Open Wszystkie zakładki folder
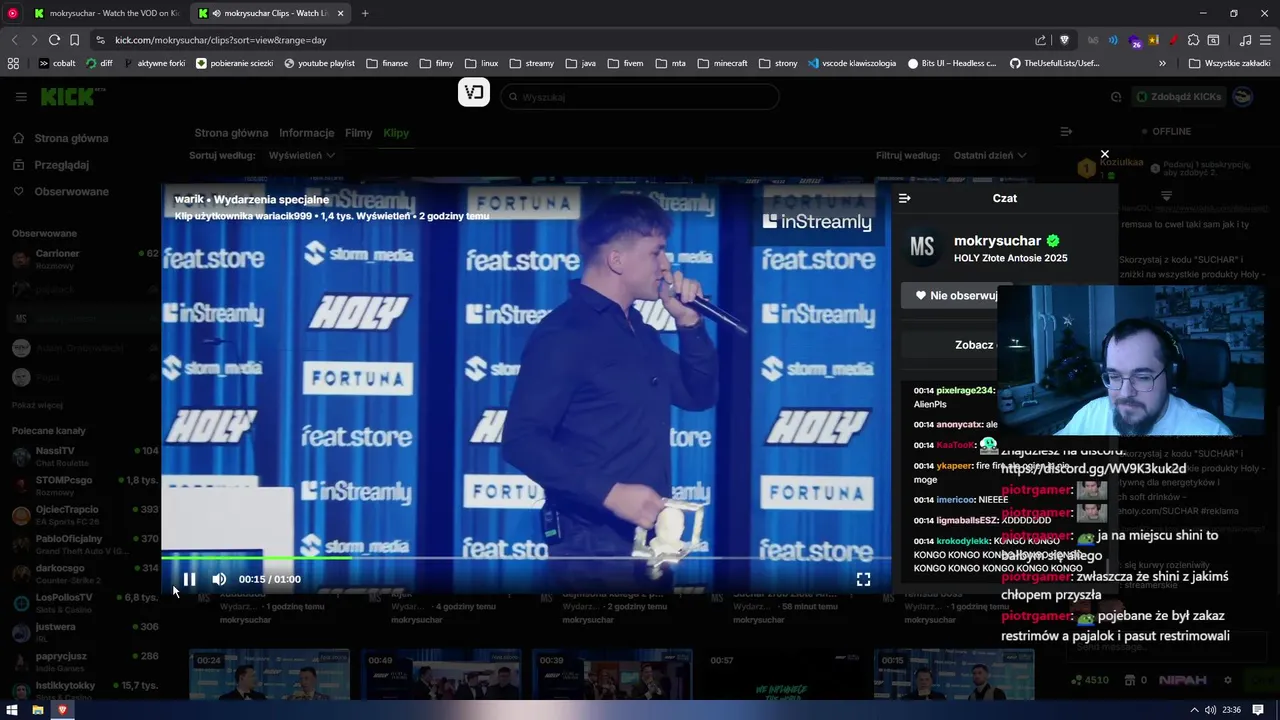The height and width of the screenshot is (720, 1280). click(1230, 63)
